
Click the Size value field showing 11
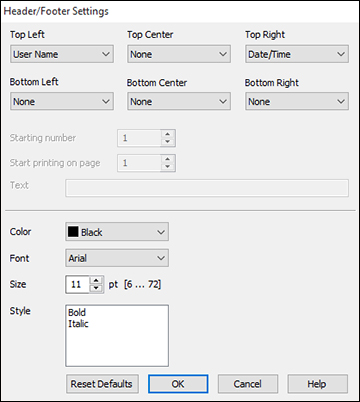coord(78,284)
